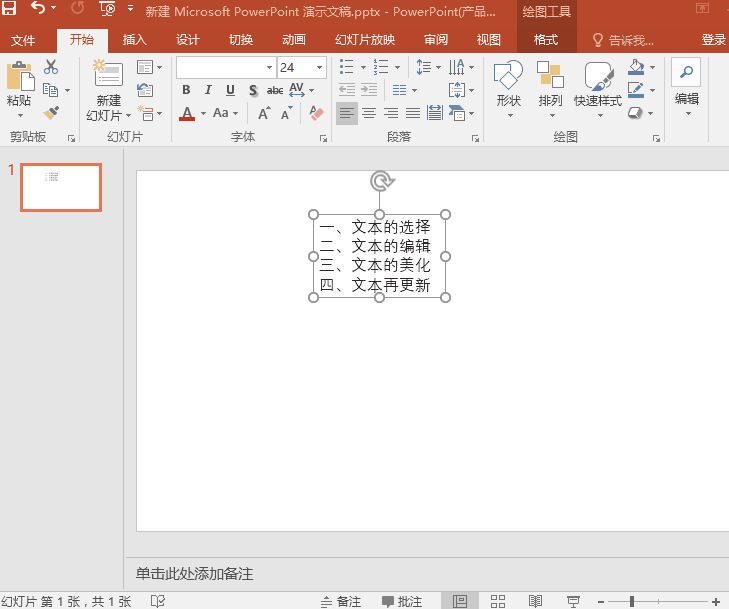Open the 形状 shapes gallery dropdown
Screen dimensions: 729x609
click(x=509, y=101)
